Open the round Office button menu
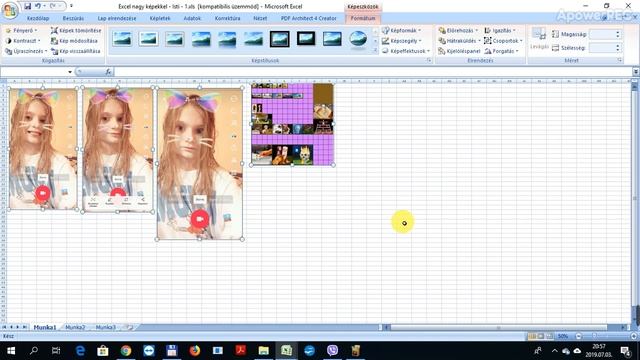This screenshot has height=360, width=640. pos(10,10)
